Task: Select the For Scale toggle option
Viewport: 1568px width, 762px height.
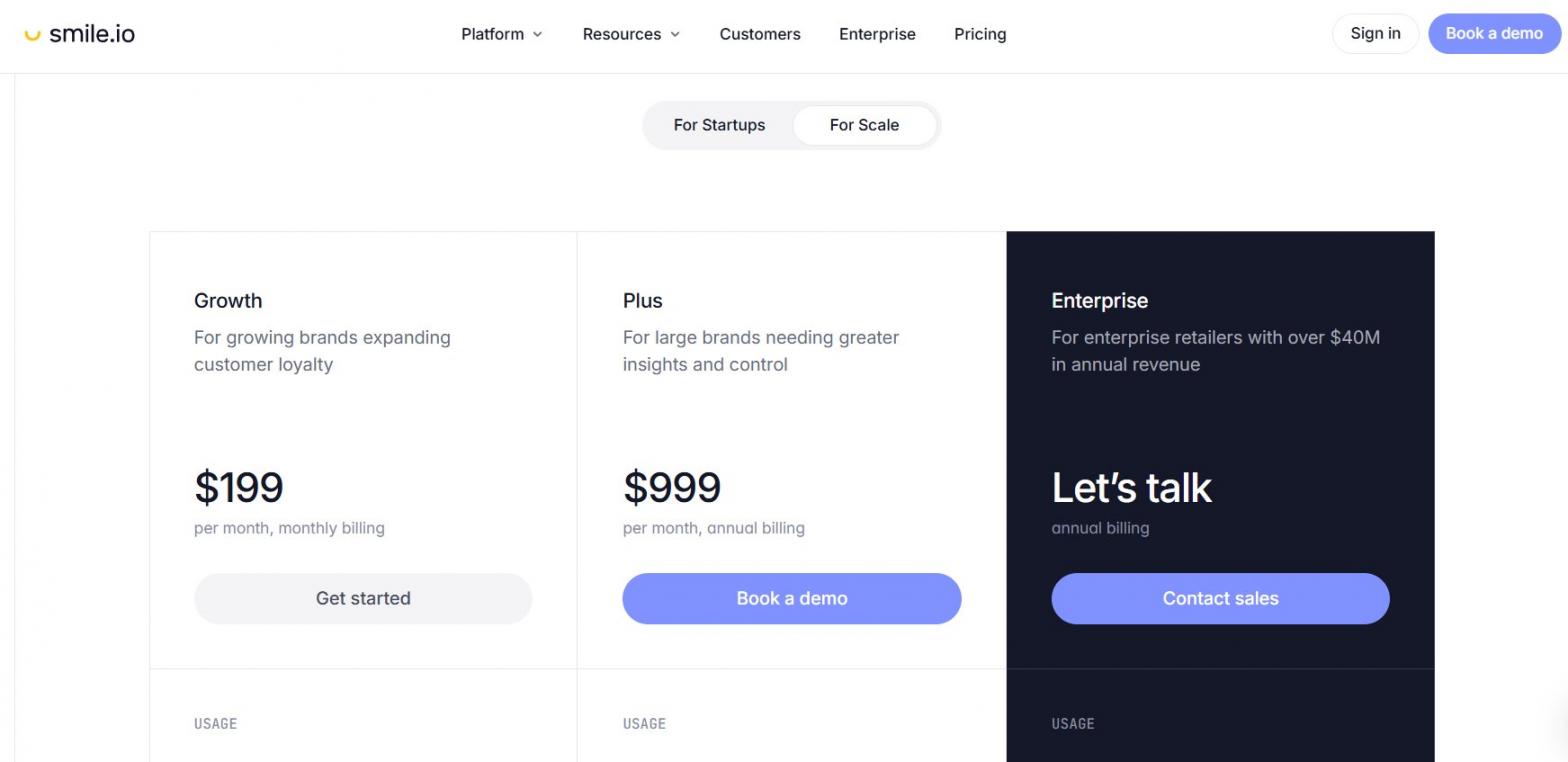Action: pos(864,125)
